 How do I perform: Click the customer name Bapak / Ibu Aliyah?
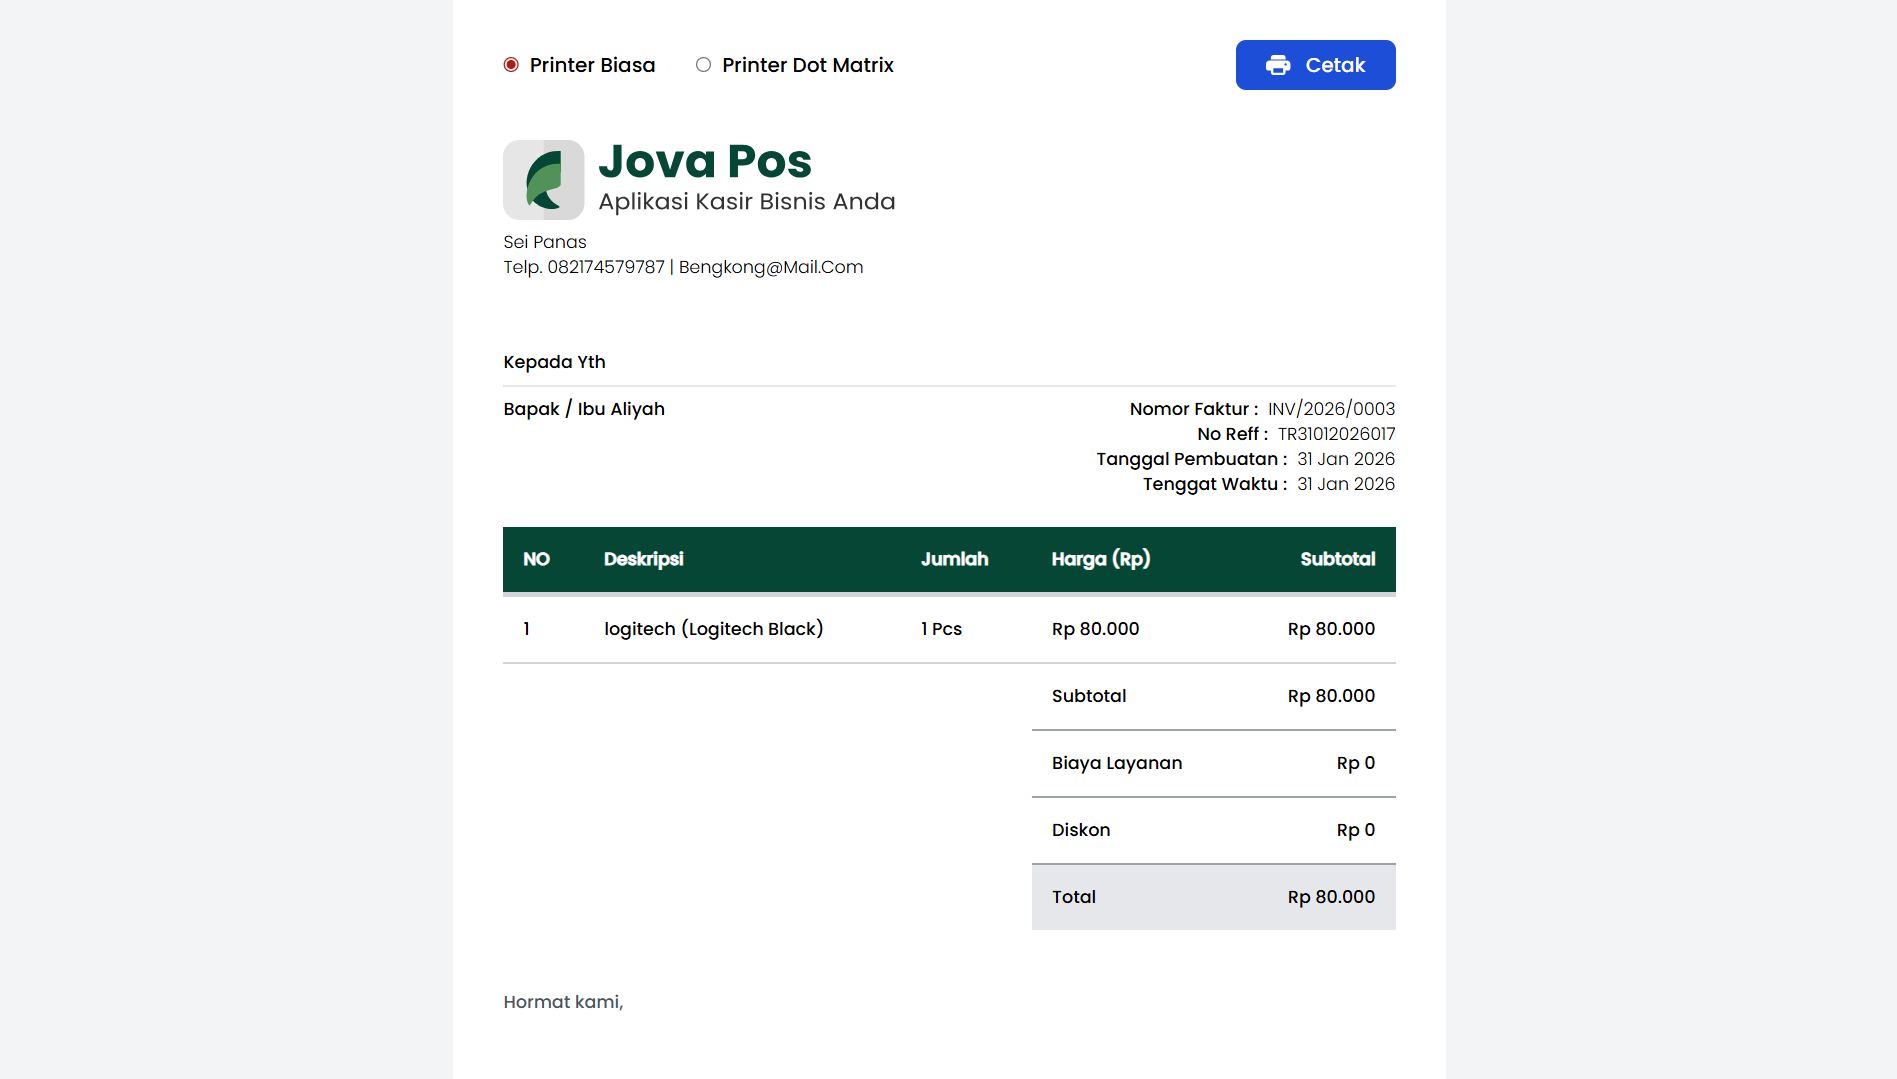(x=584, y=409)
